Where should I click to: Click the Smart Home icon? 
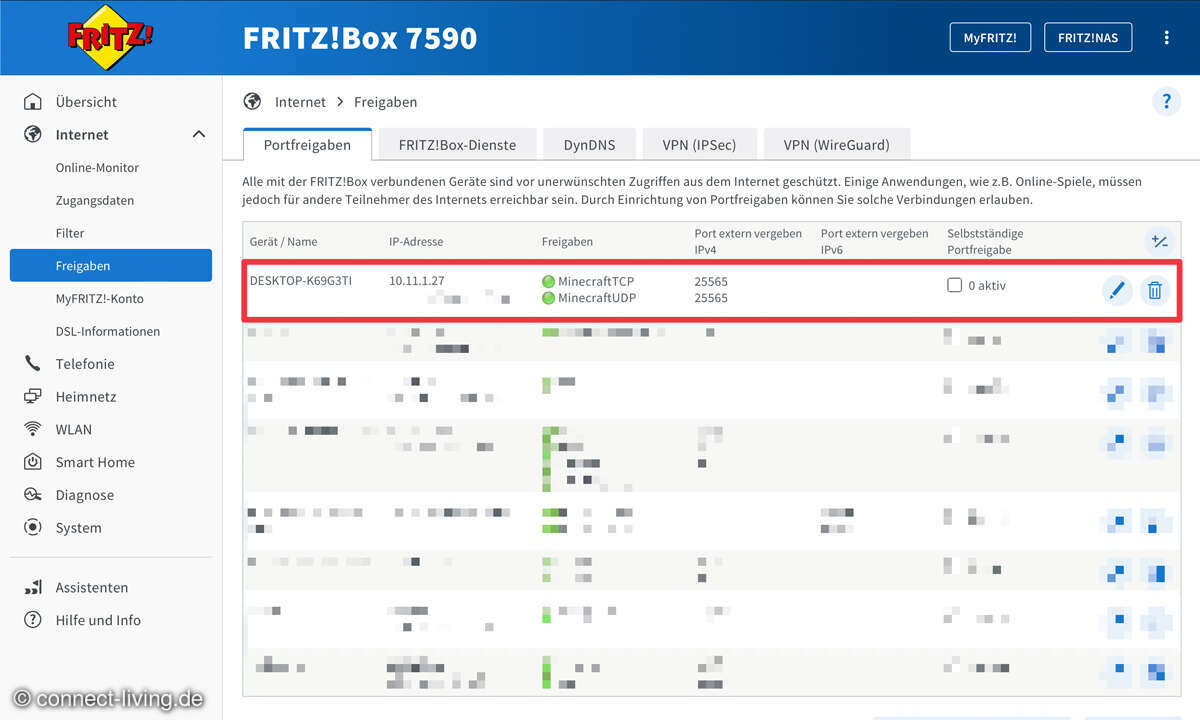pos(33,462)
